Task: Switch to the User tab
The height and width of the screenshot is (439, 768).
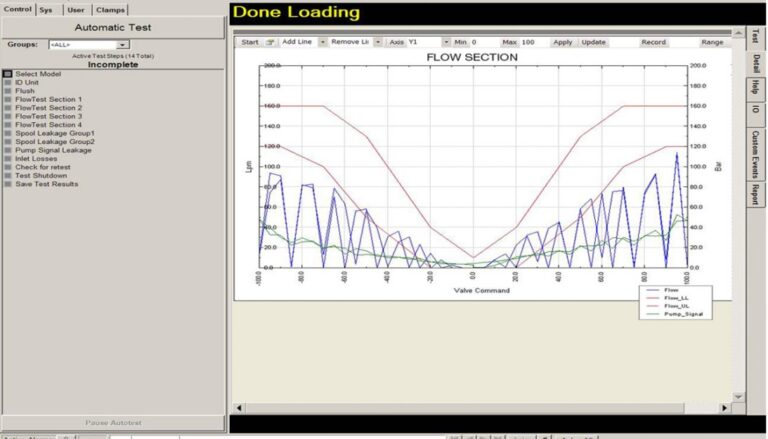Action: [x=76, y=10]
